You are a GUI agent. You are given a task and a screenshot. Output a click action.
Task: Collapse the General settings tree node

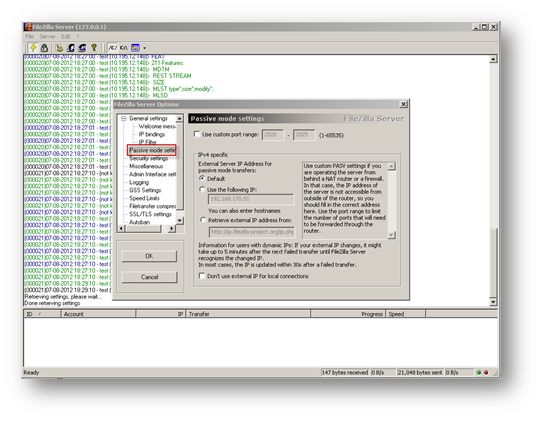point(124,118)
